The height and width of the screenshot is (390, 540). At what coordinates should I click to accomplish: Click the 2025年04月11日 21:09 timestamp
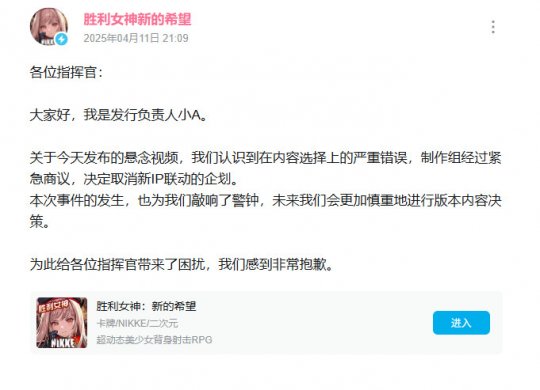[136, 38]
